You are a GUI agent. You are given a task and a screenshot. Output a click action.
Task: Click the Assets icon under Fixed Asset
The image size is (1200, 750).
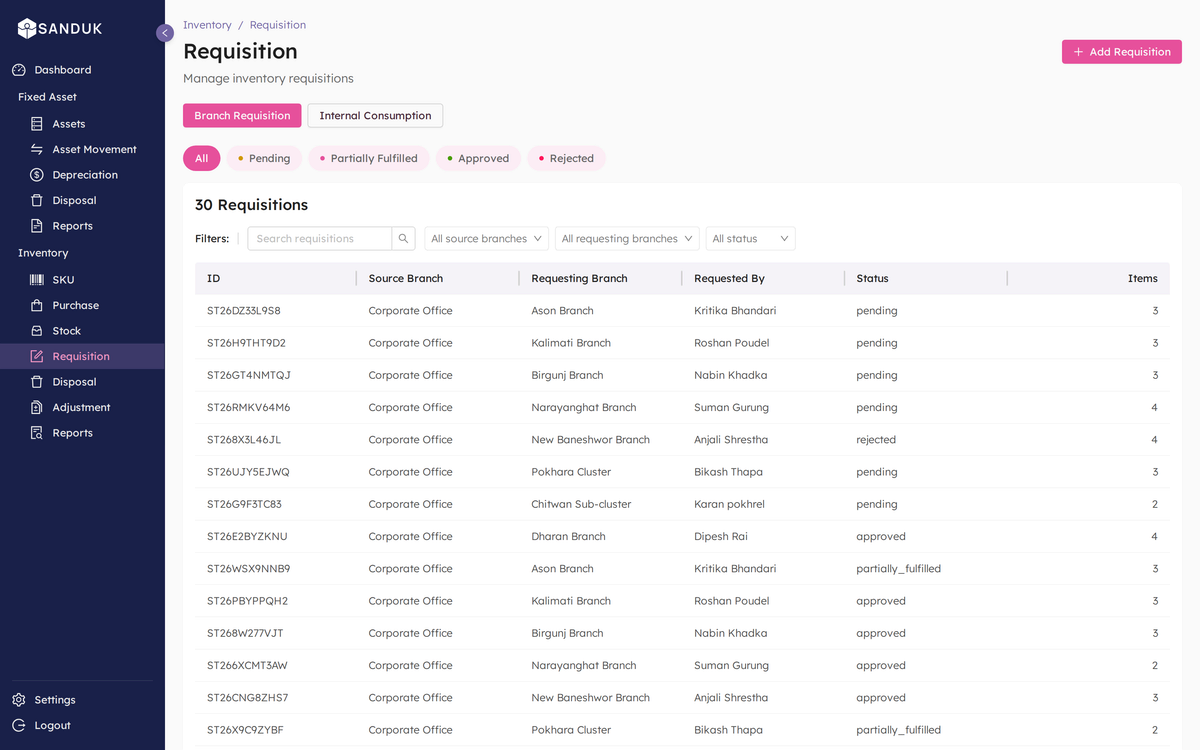pos(37,124)
